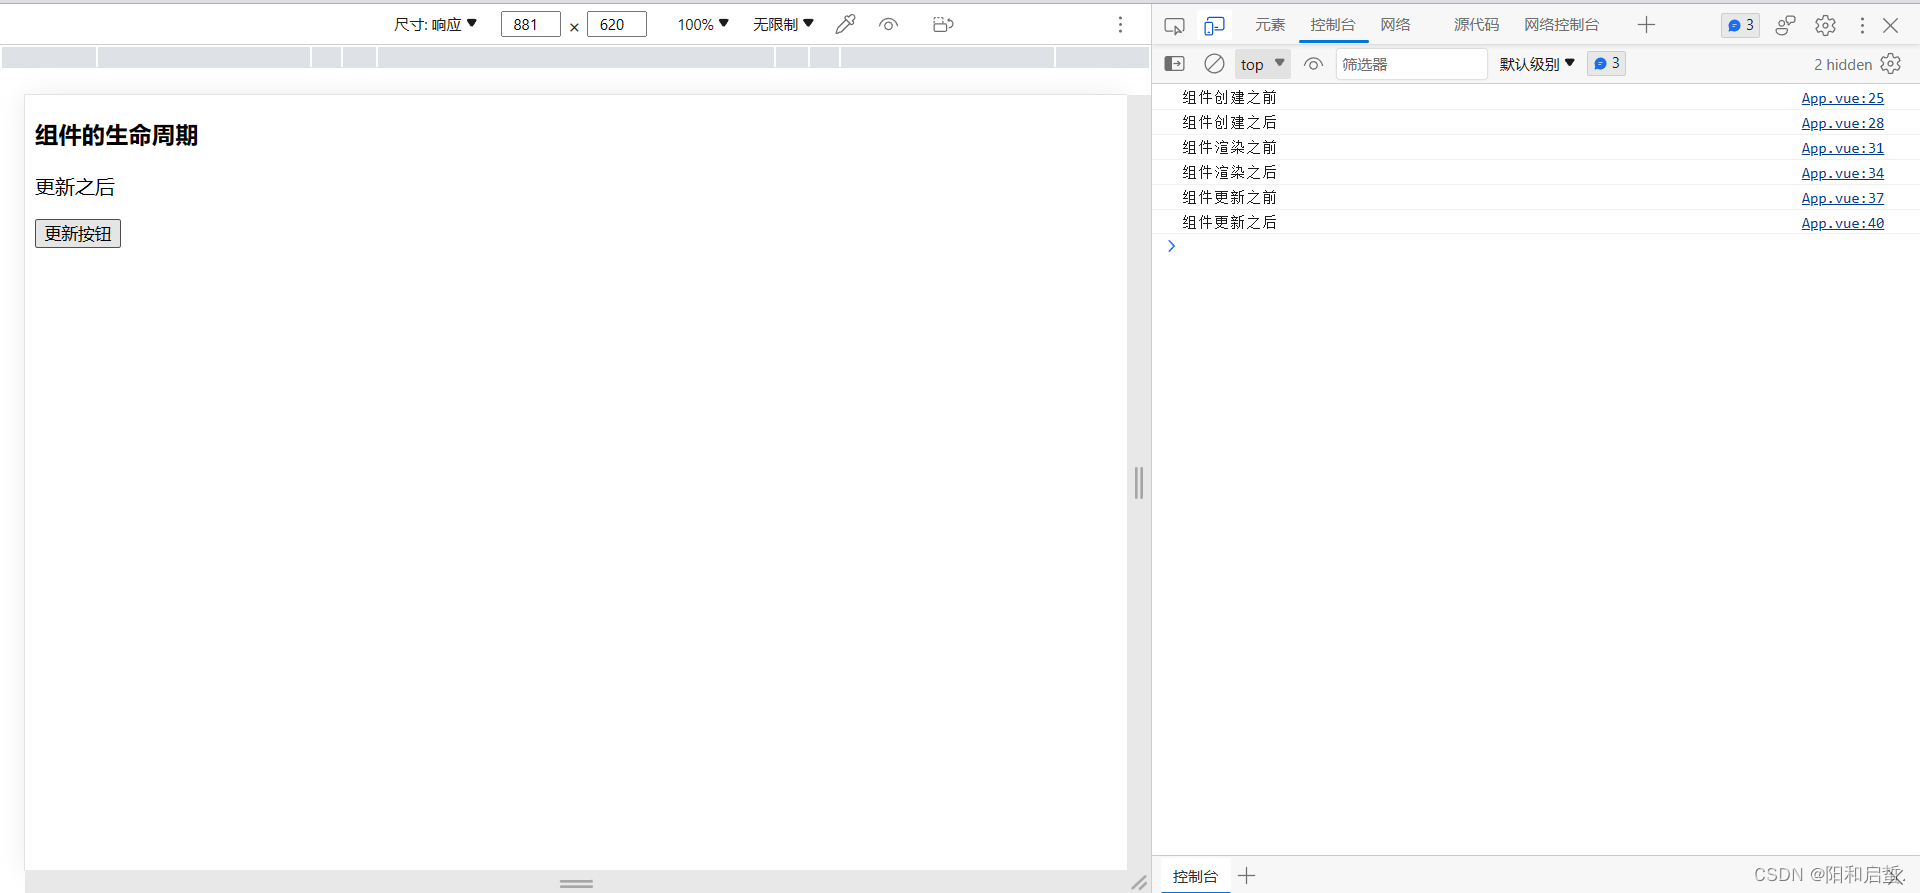Click the device posture icon in device toolbar
This screenshot has height=893, width=1920.
click(x=943, y=24)
